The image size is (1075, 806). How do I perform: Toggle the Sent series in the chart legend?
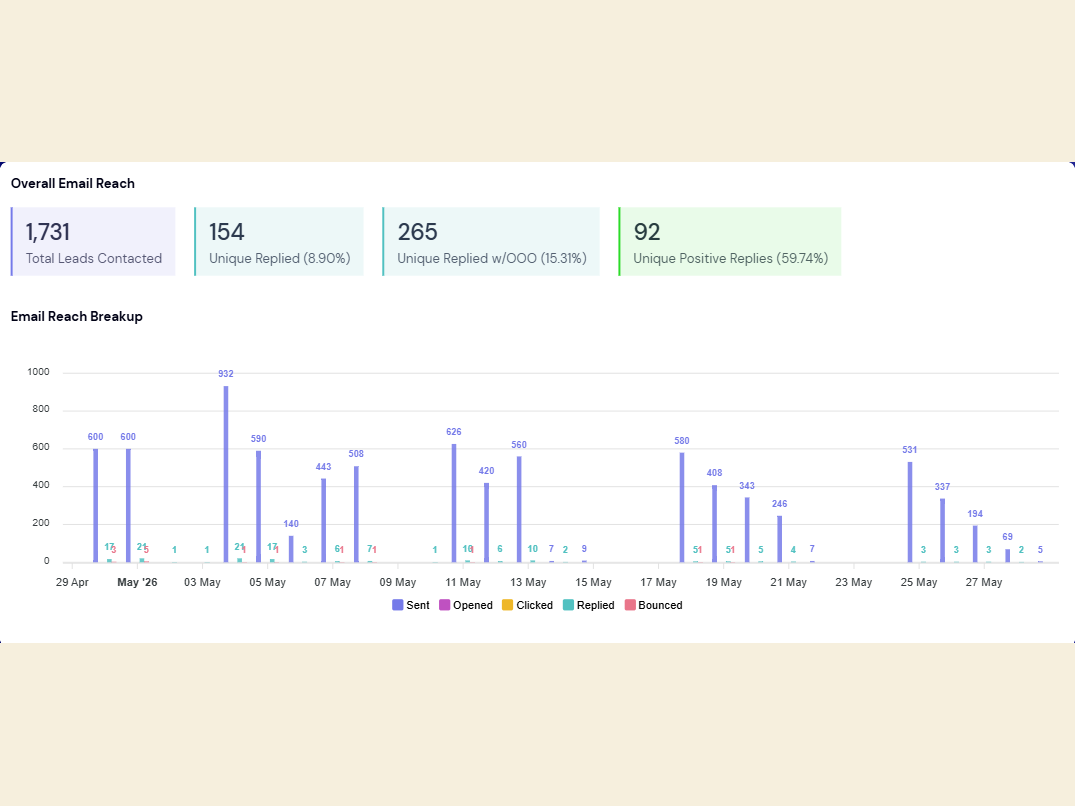tap(411, 605)
